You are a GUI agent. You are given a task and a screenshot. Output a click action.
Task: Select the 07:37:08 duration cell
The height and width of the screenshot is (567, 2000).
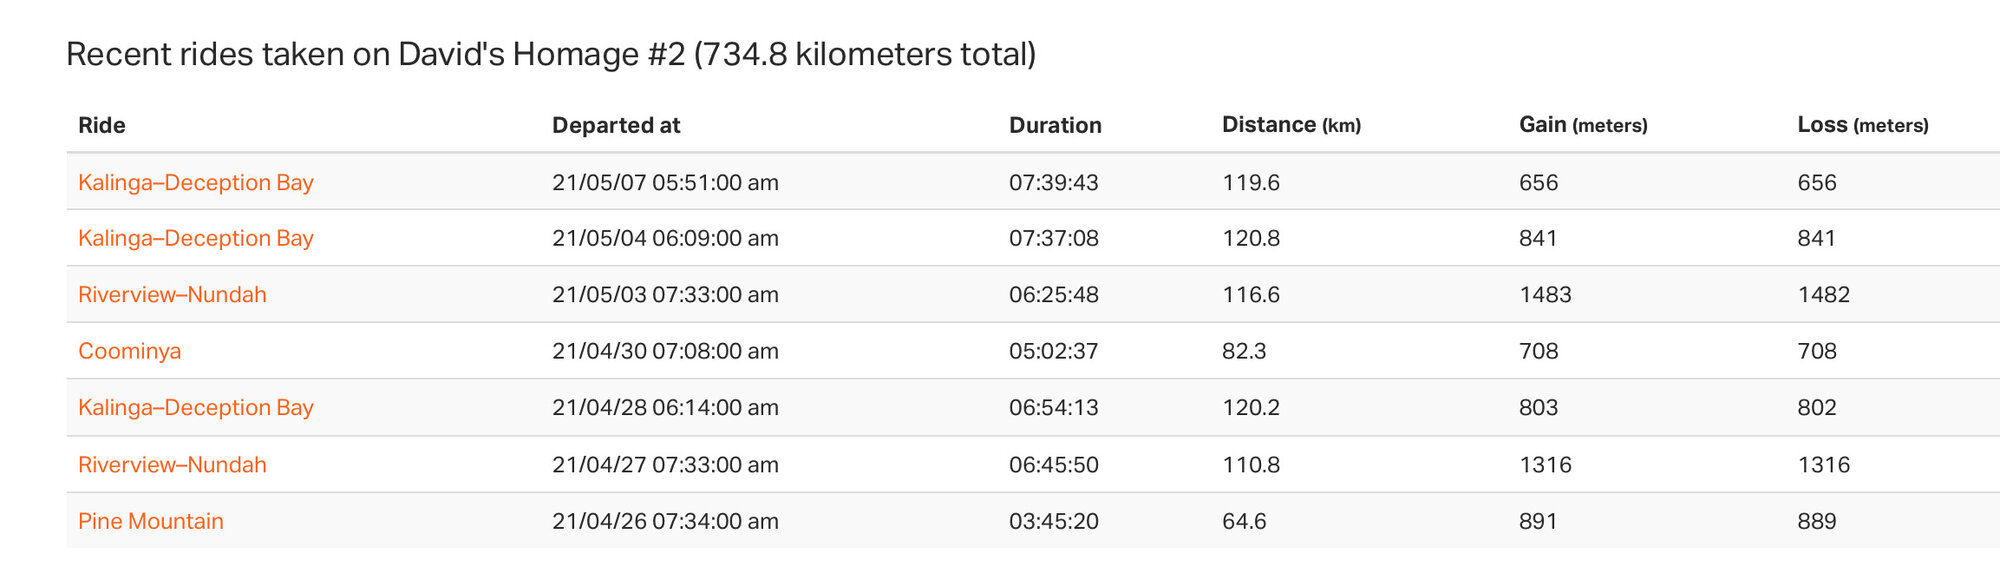(x=1054, y=239)
